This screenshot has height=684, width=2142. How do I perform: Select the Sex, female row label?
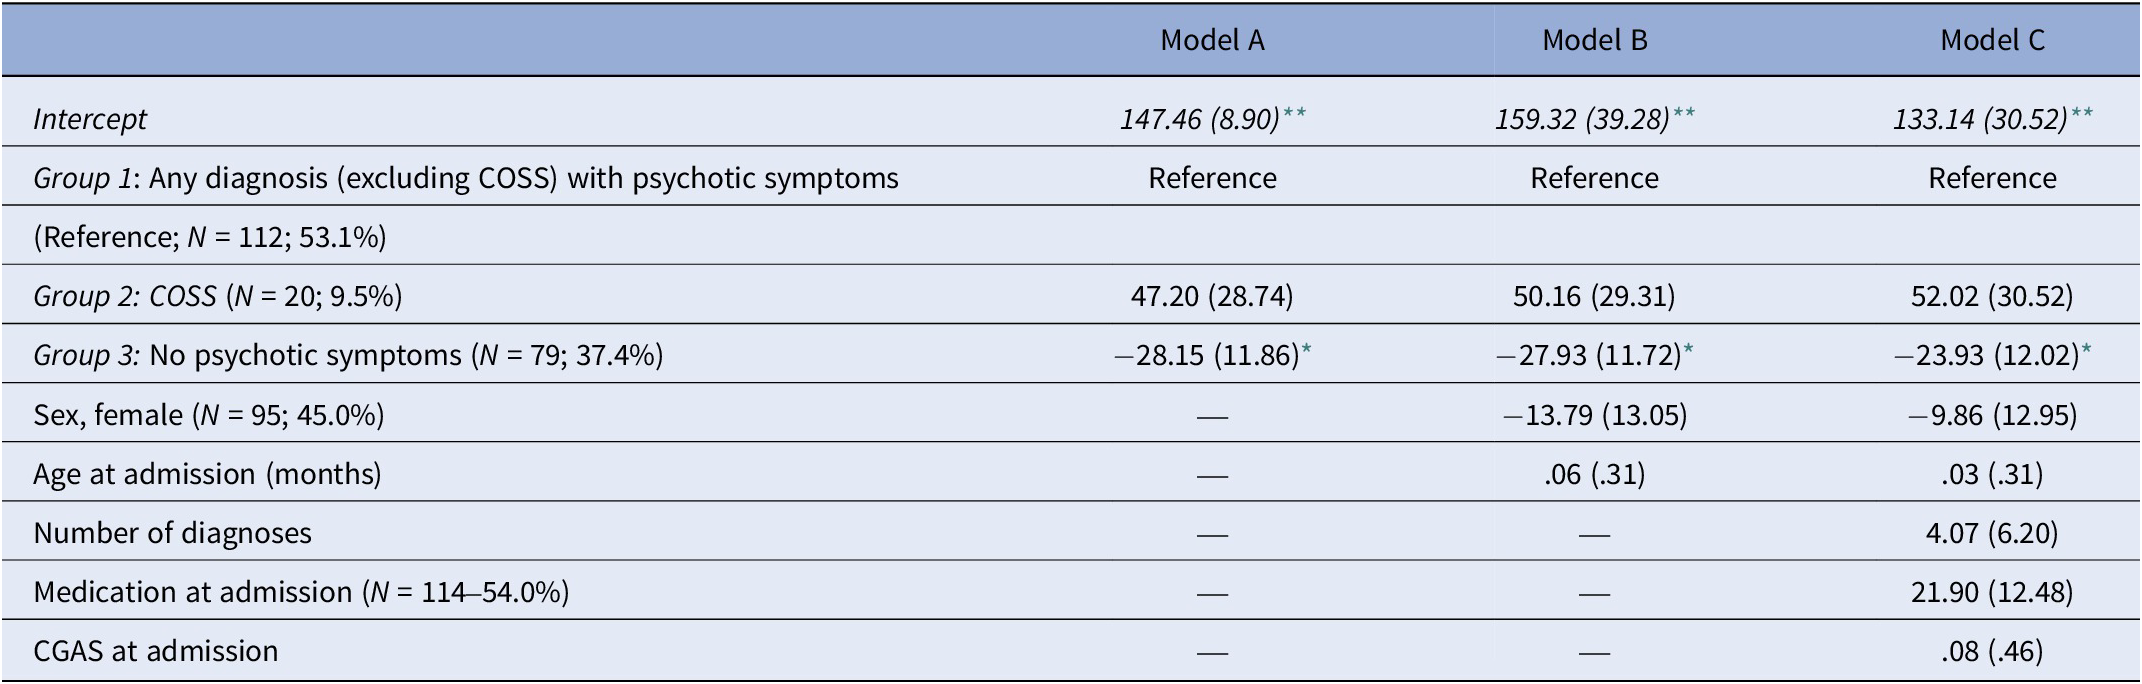(x=208, y=414)
